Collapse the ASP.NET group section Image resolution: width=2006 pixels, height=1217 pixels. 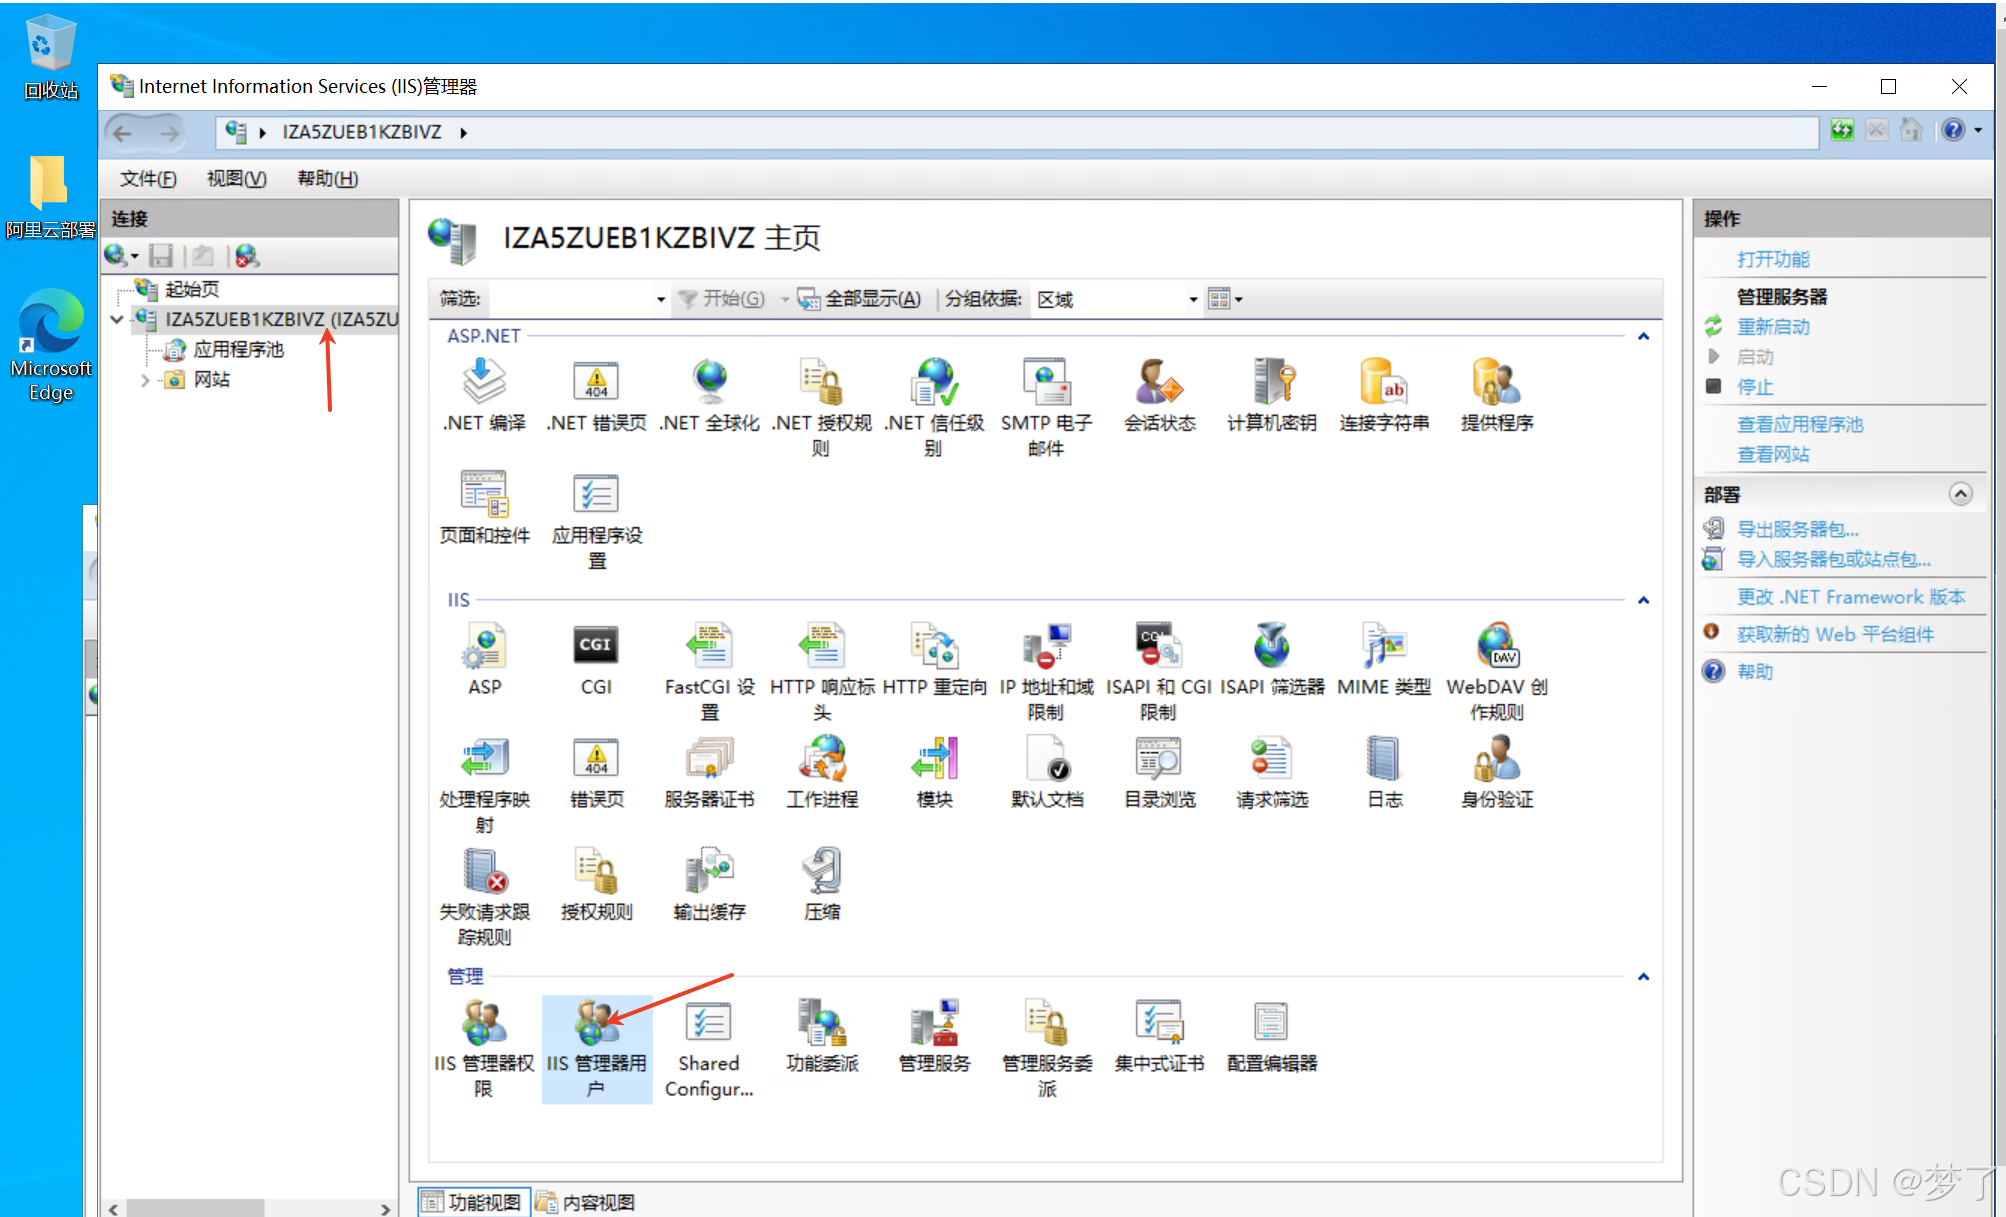1643,337
